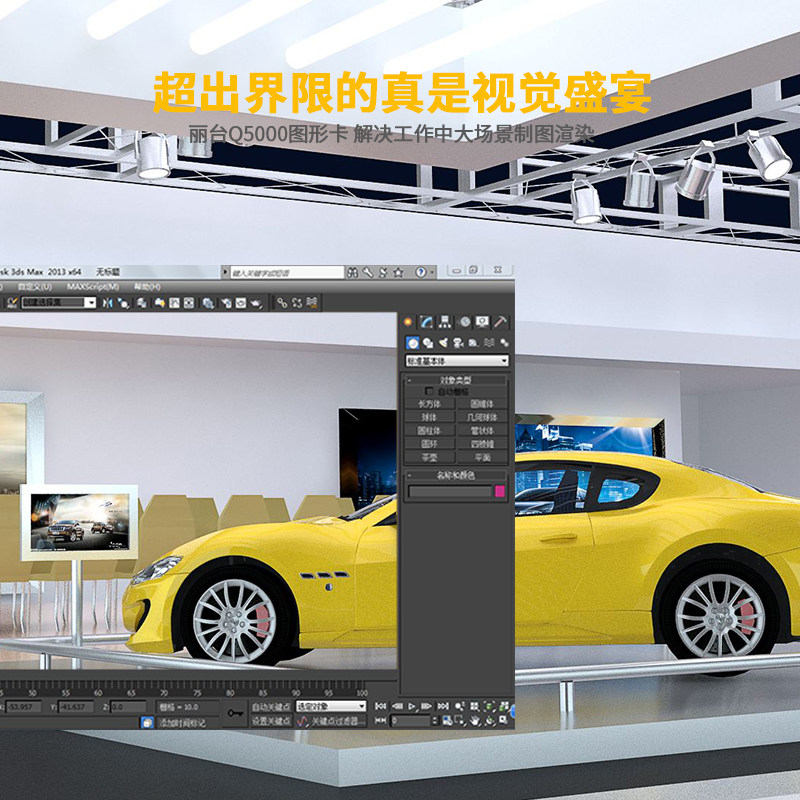Click the Pan View hand icon
This screenshot has height=800, width=800.
tap(475, 720)
